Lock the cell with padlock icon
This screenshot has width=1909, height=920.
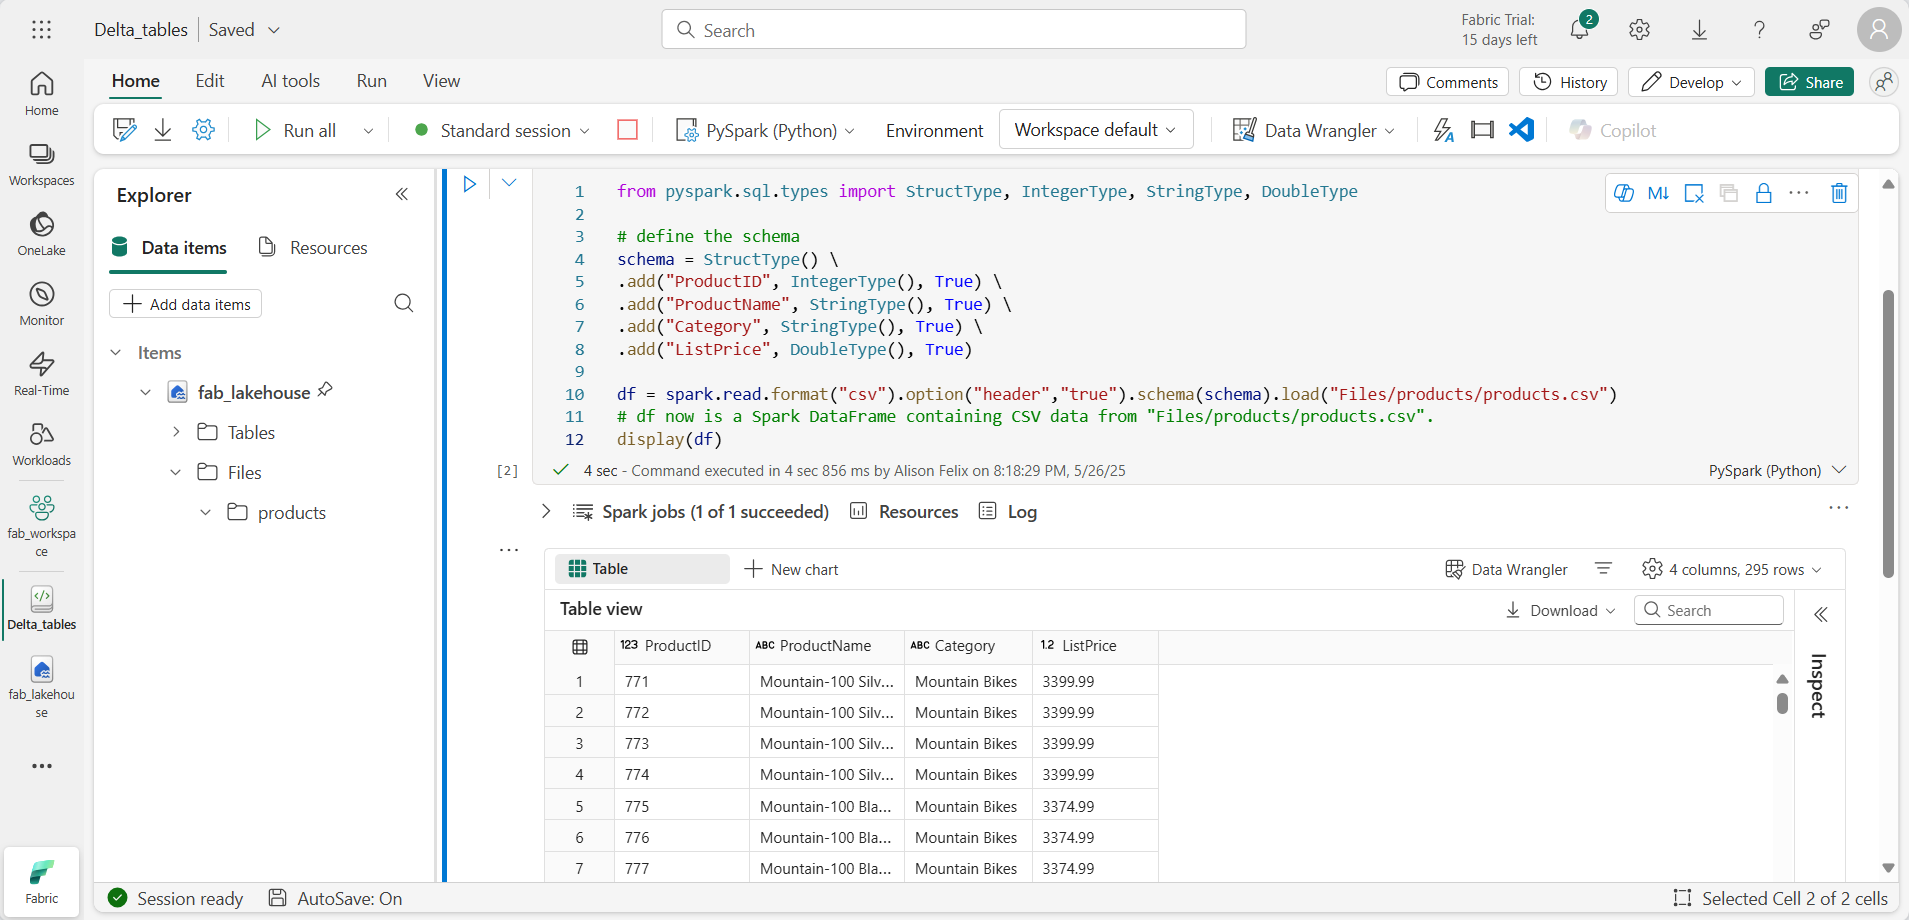point(1764,193)
